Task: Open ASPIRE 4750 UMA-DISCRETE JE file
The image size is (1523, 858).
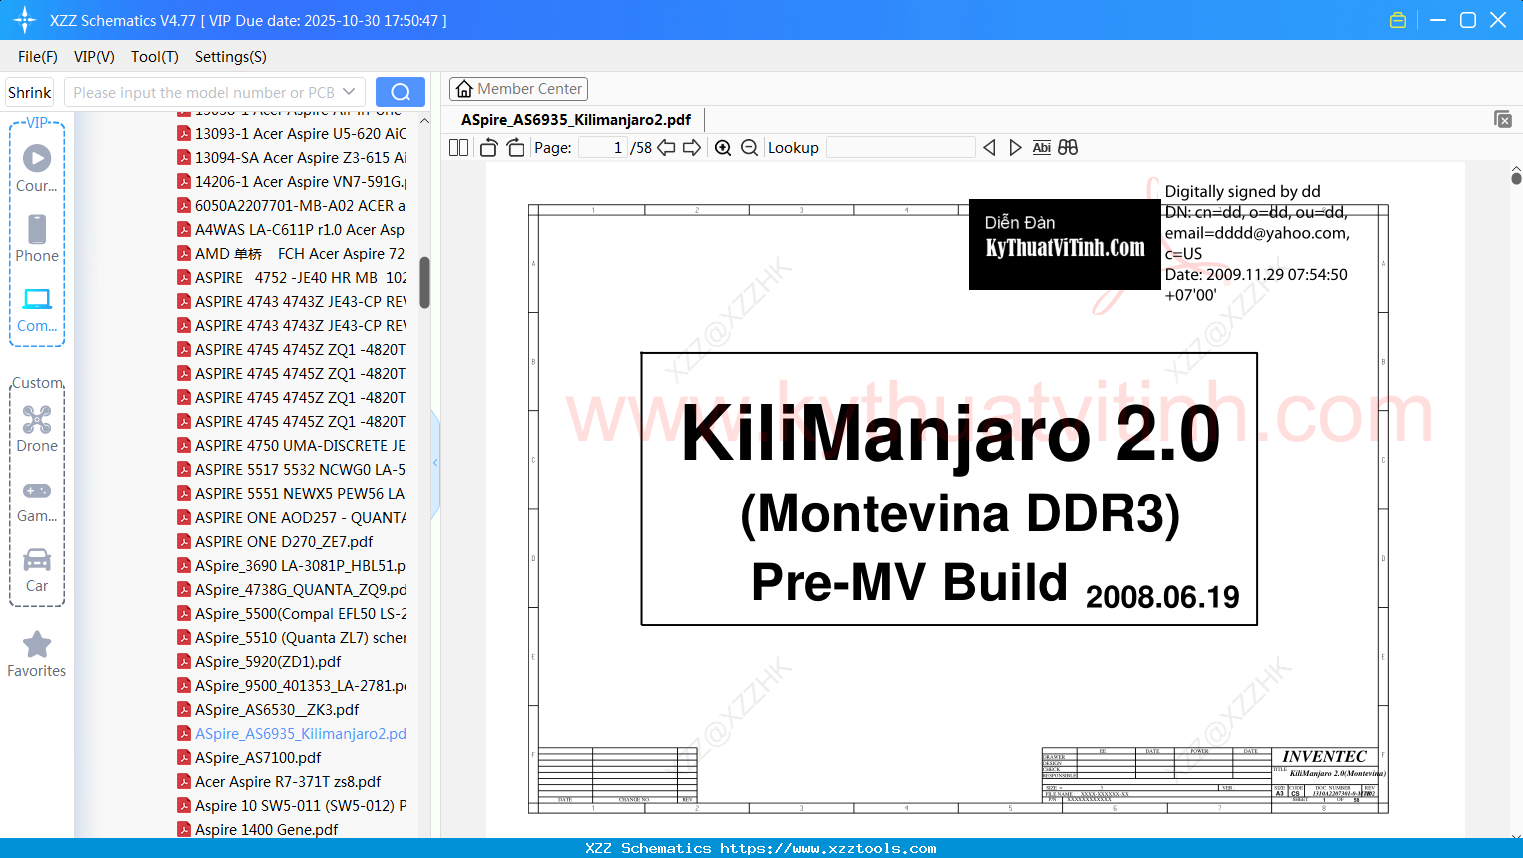Action: (x=292, y=445)
